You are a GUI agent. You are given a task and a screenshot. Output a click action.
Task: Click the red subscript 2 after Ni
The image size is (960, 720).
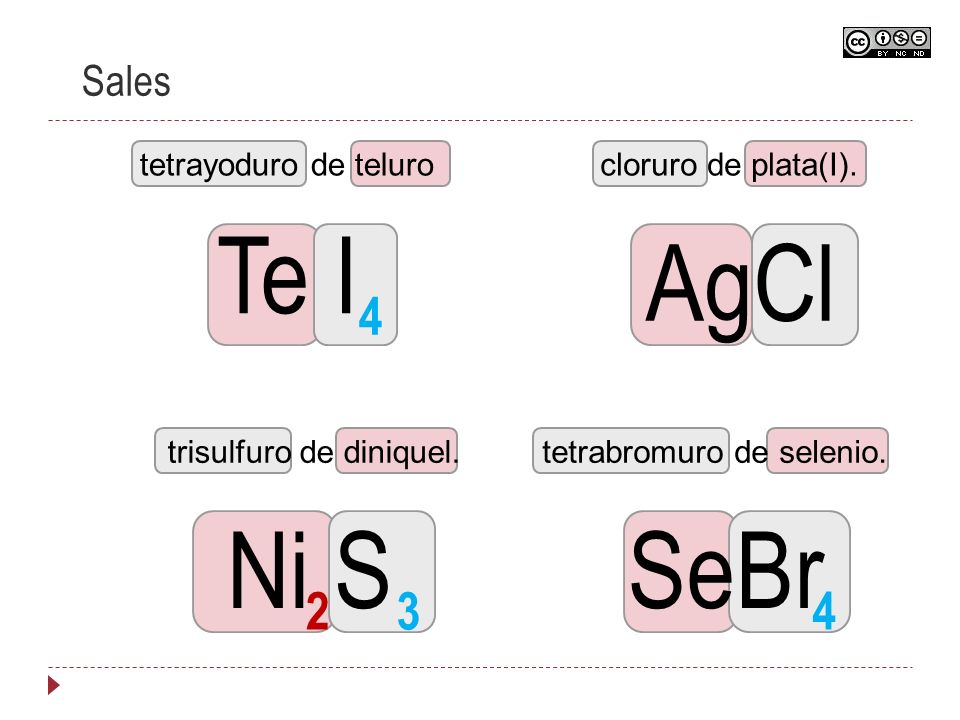(317, 610)
